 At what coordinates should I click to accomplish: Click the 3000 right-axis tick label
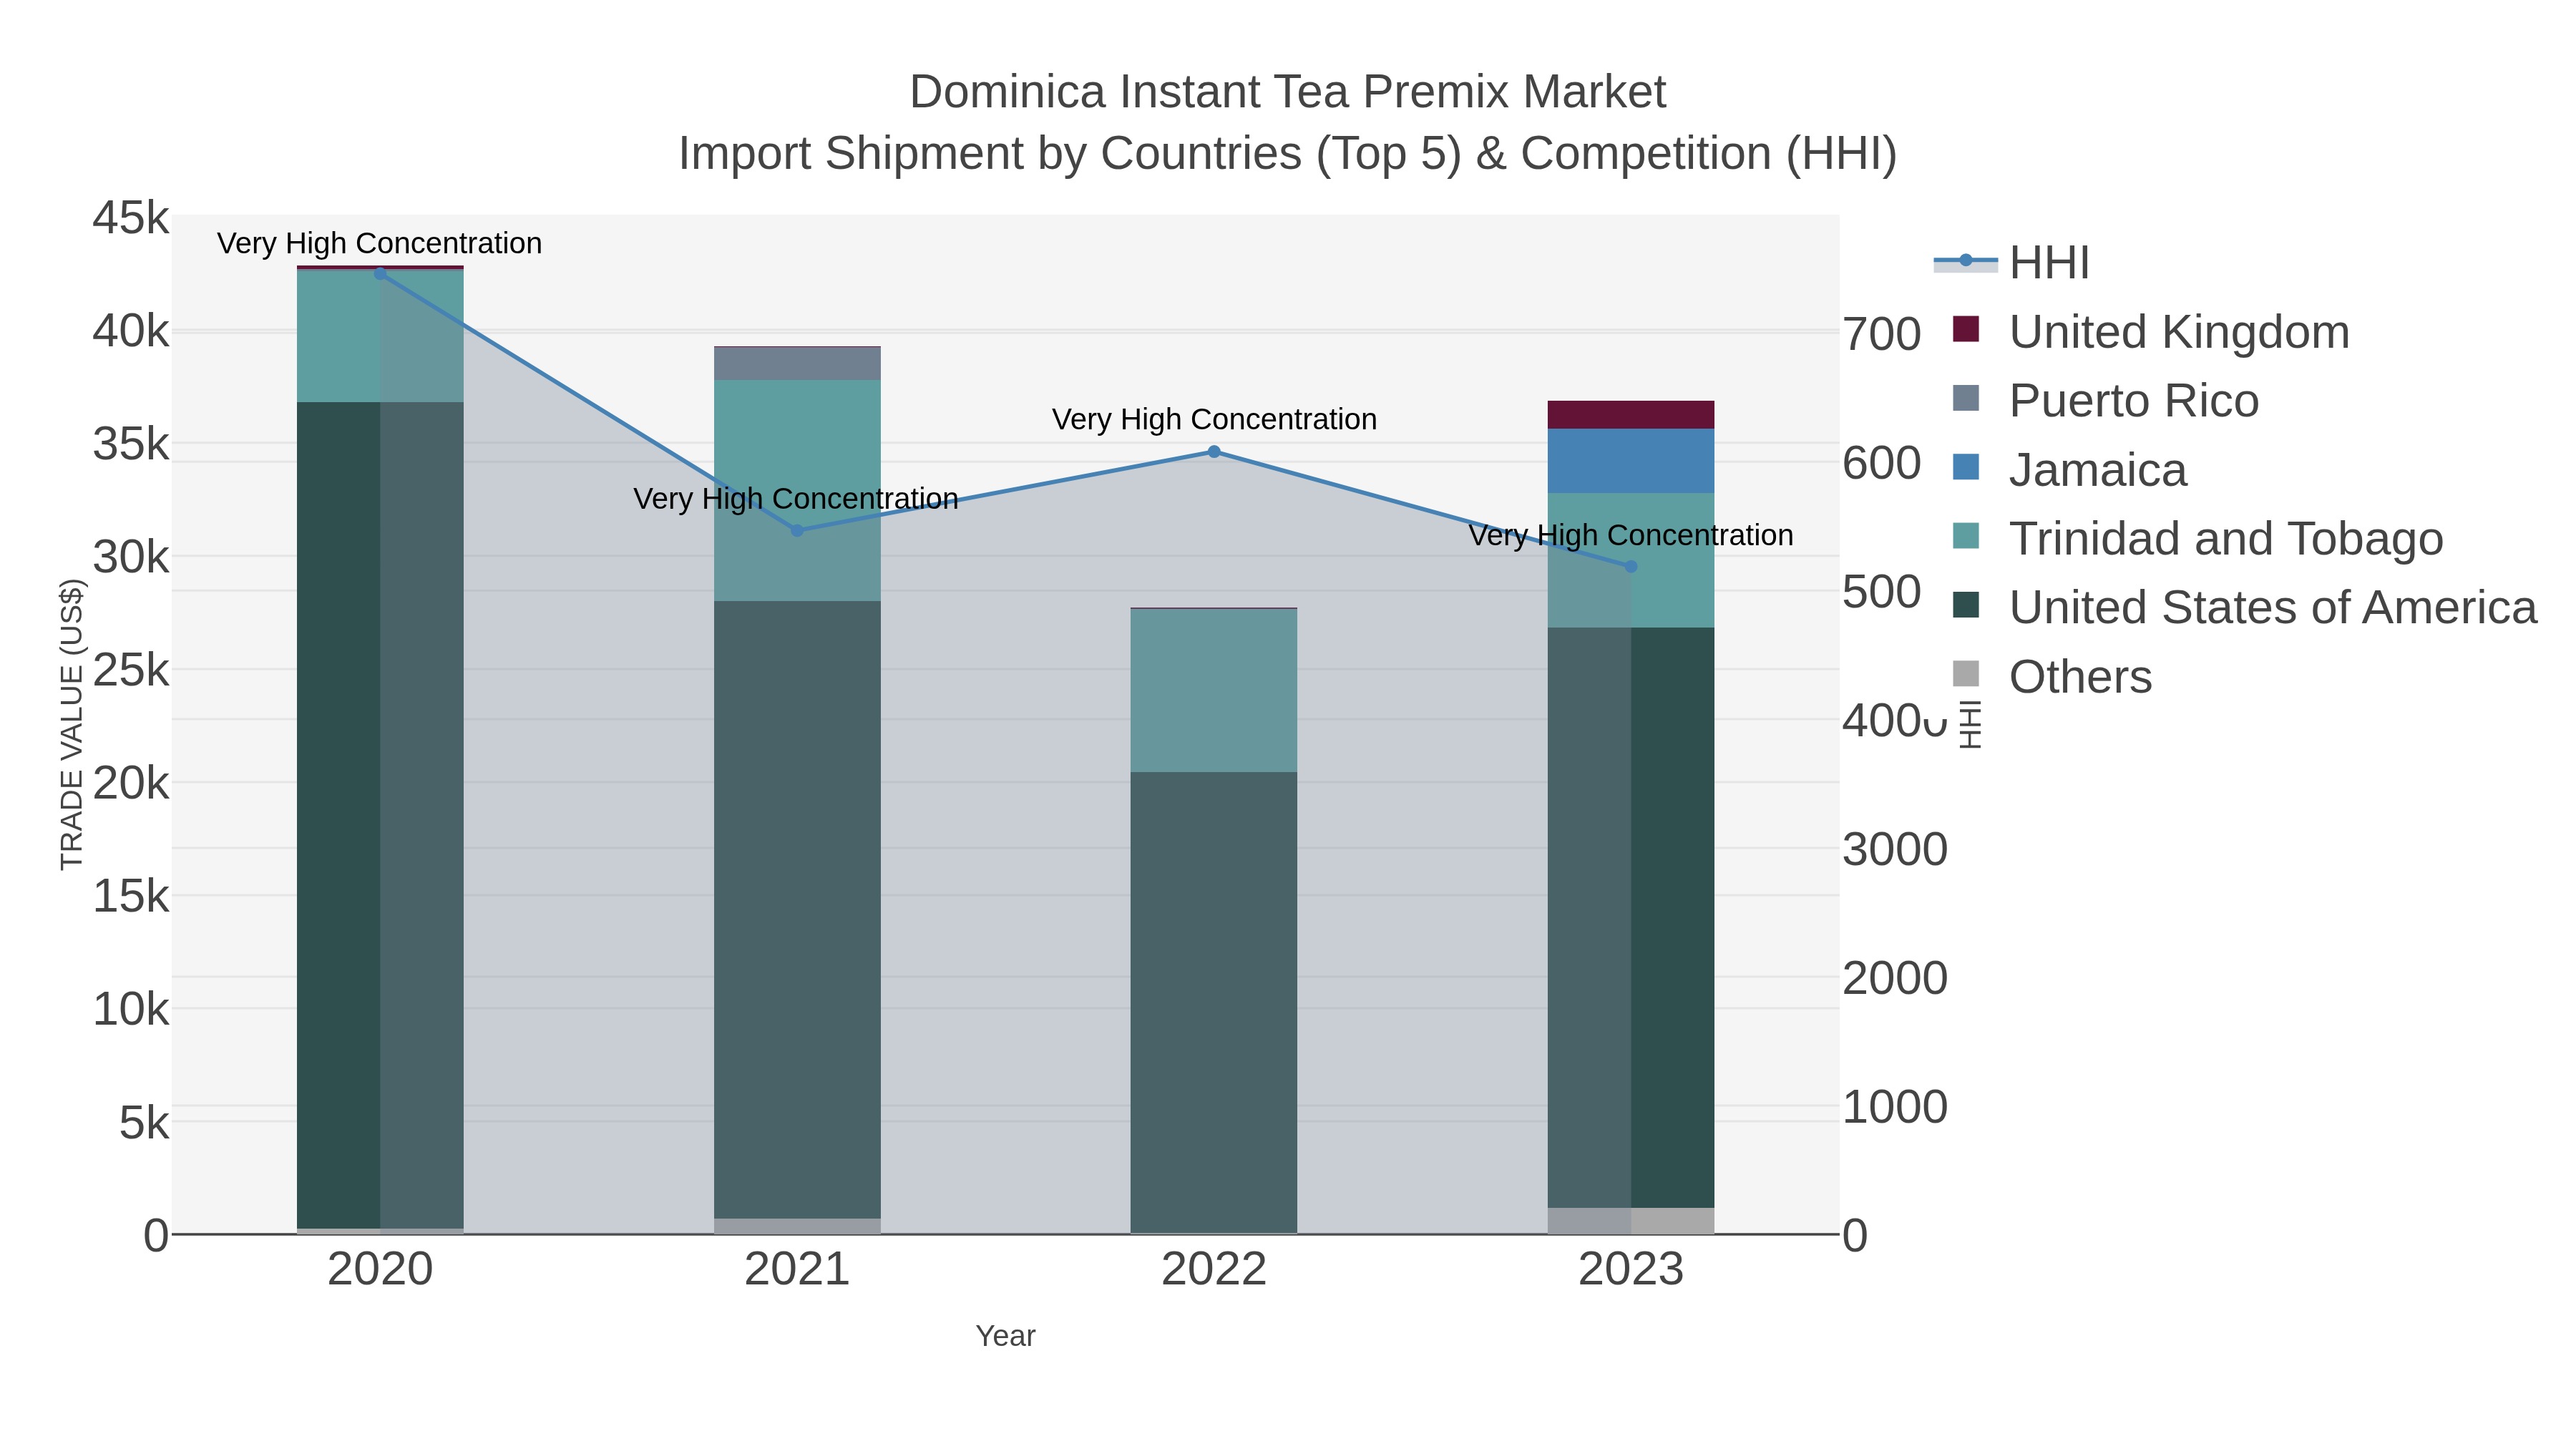1895,850
